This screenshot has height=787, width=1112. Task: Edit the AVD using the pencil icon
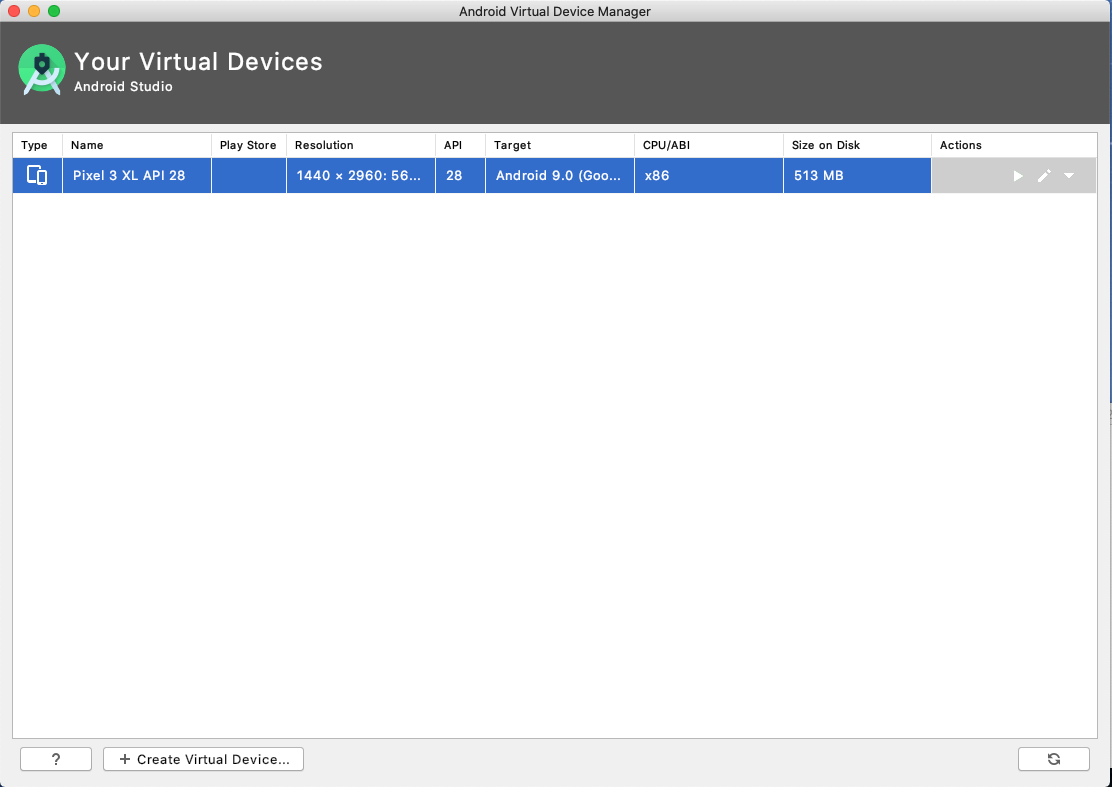click(1044, 176)
